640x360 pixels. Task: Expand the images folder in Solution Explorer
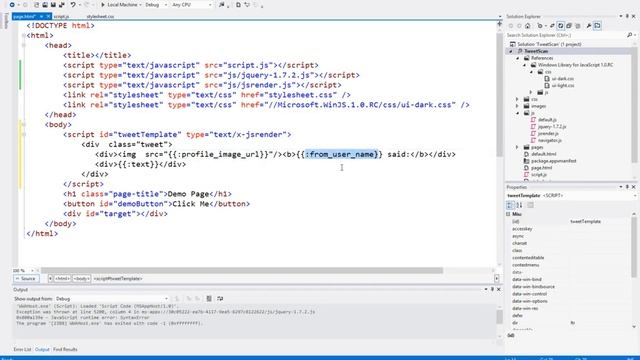tap(518, 106)
